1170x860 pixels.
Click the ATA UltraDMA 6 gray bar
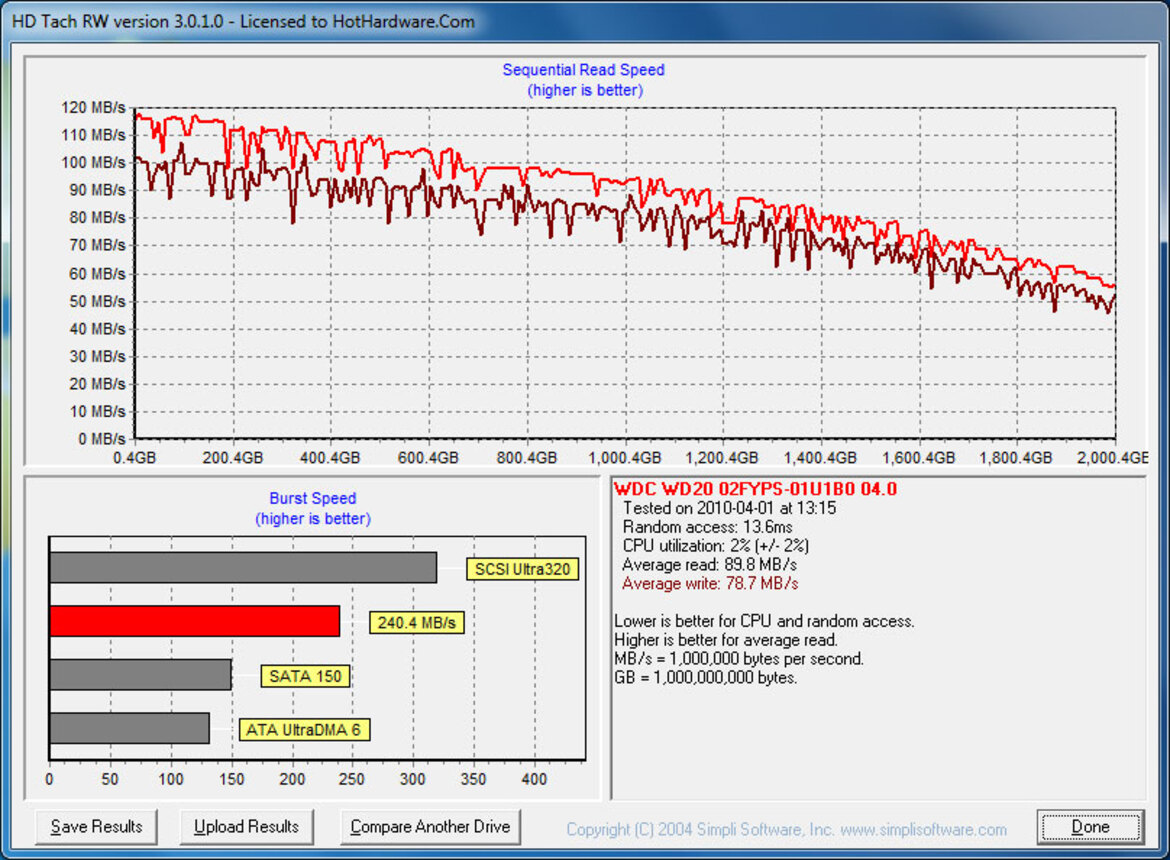click(x=129, y=728)
